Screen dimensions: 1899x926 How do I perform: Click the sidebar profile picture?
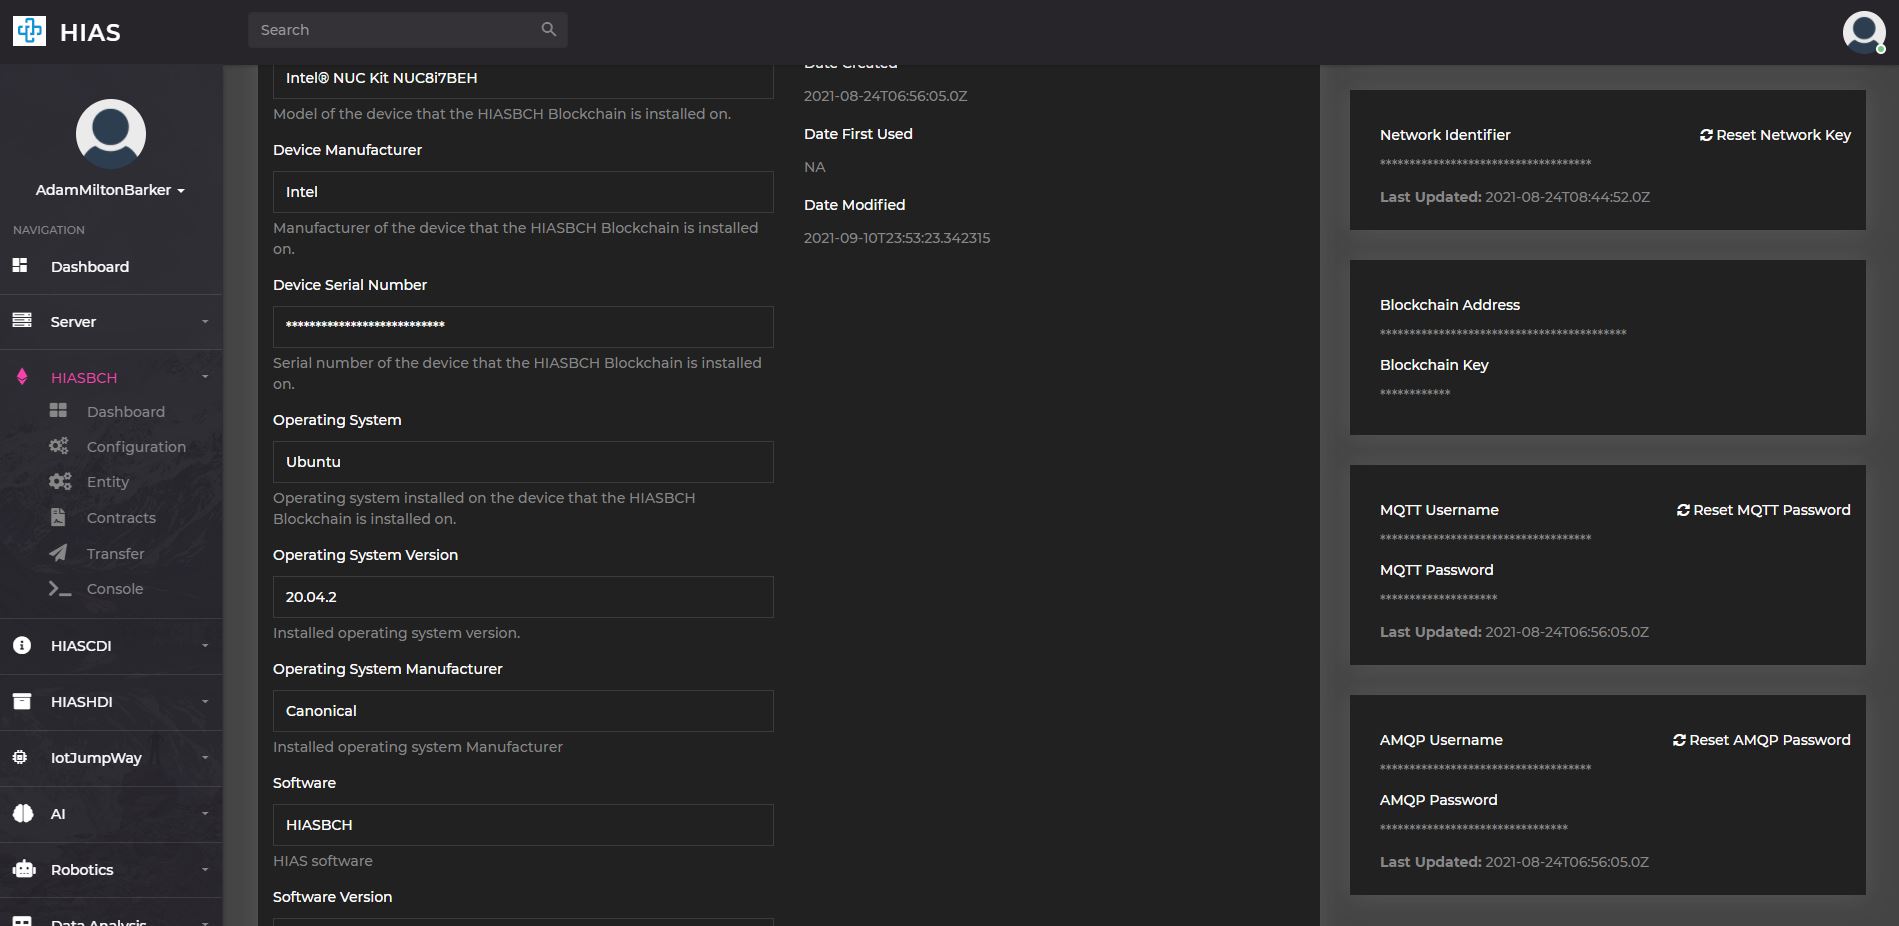tap(111, 133)
